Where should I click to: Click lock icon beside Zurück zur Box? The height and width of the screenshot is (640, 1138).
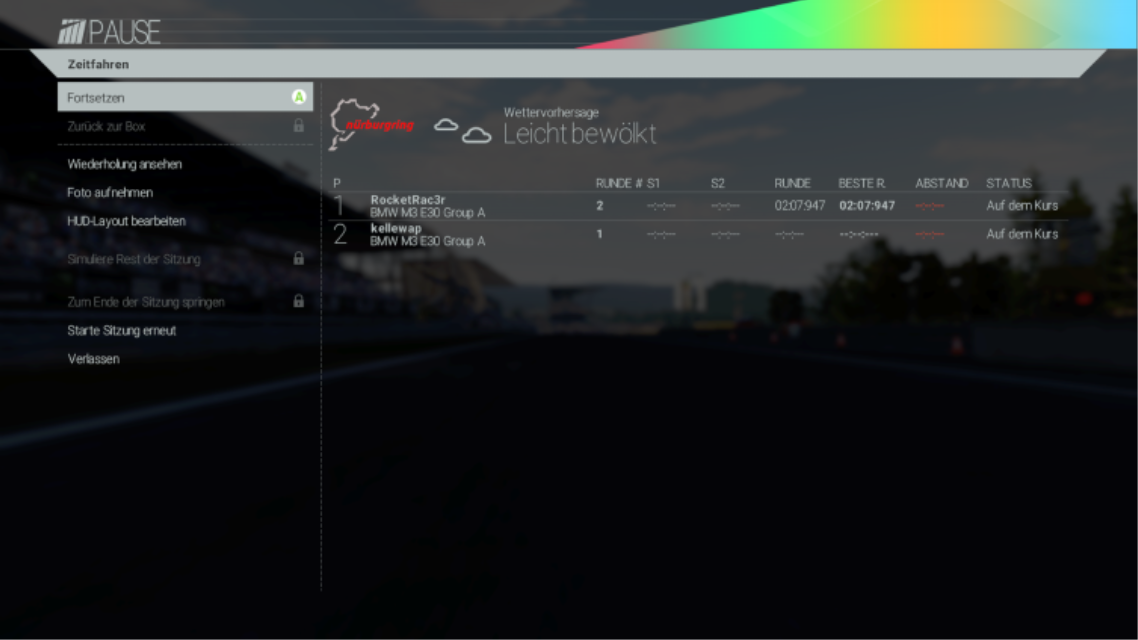(298, 126)
